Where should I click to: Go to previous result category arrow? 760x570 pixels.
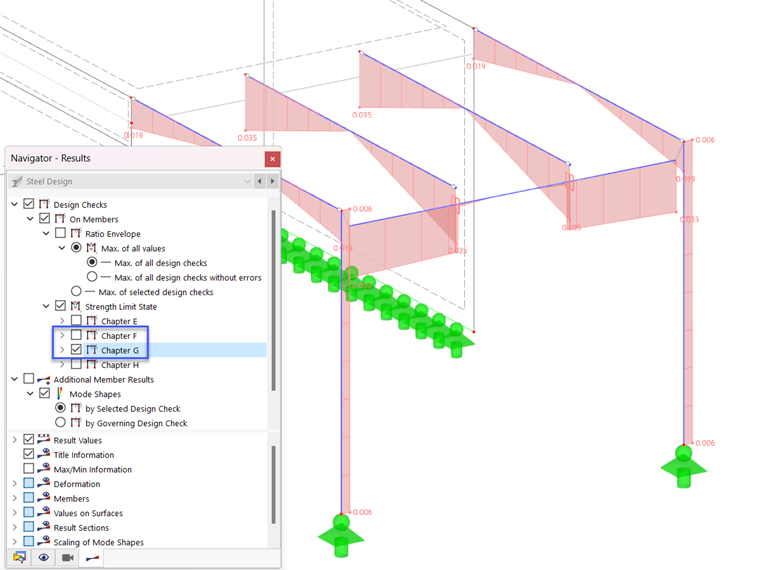tap(260, 181)
